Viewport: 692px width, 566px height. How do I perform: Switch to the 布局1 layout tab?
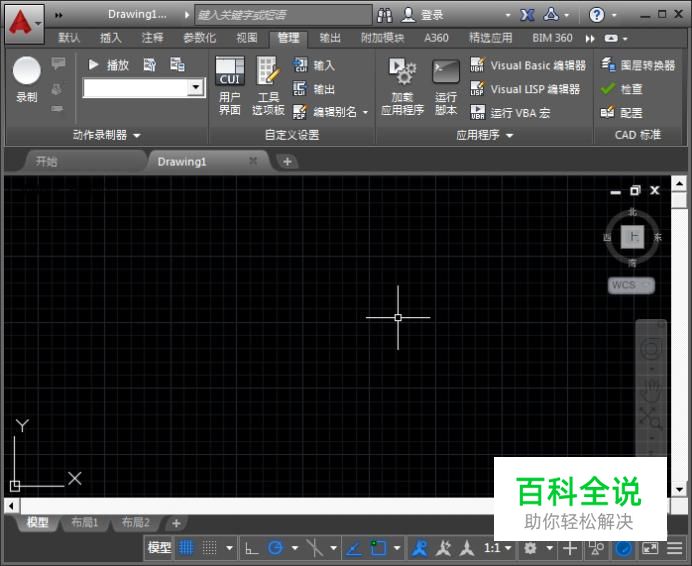click(84, 522)
